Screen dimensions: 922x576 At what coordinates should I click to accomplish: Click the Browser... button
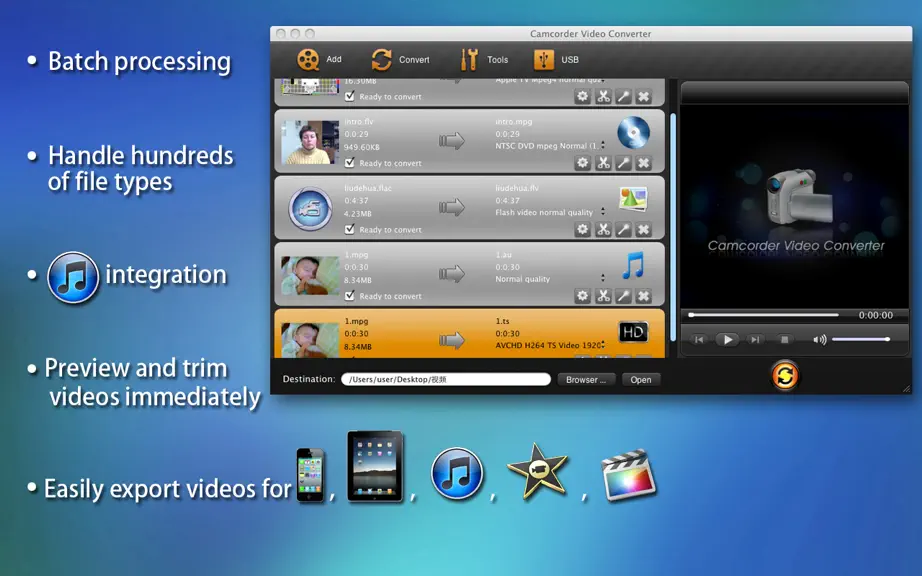coord(586,380)
